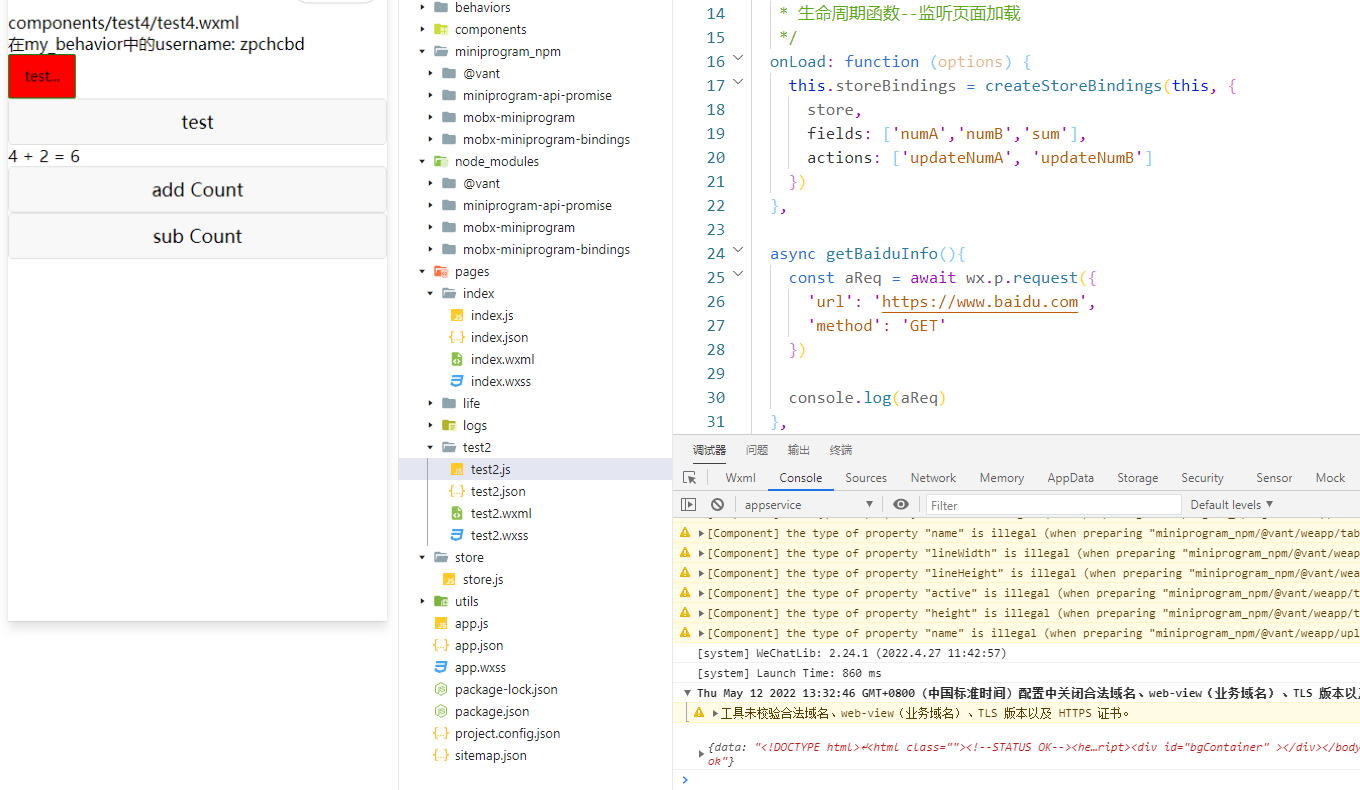This screenshot has width=1360, height=790.
Task: Switch to the Sources tab
Action: (866, 478)
